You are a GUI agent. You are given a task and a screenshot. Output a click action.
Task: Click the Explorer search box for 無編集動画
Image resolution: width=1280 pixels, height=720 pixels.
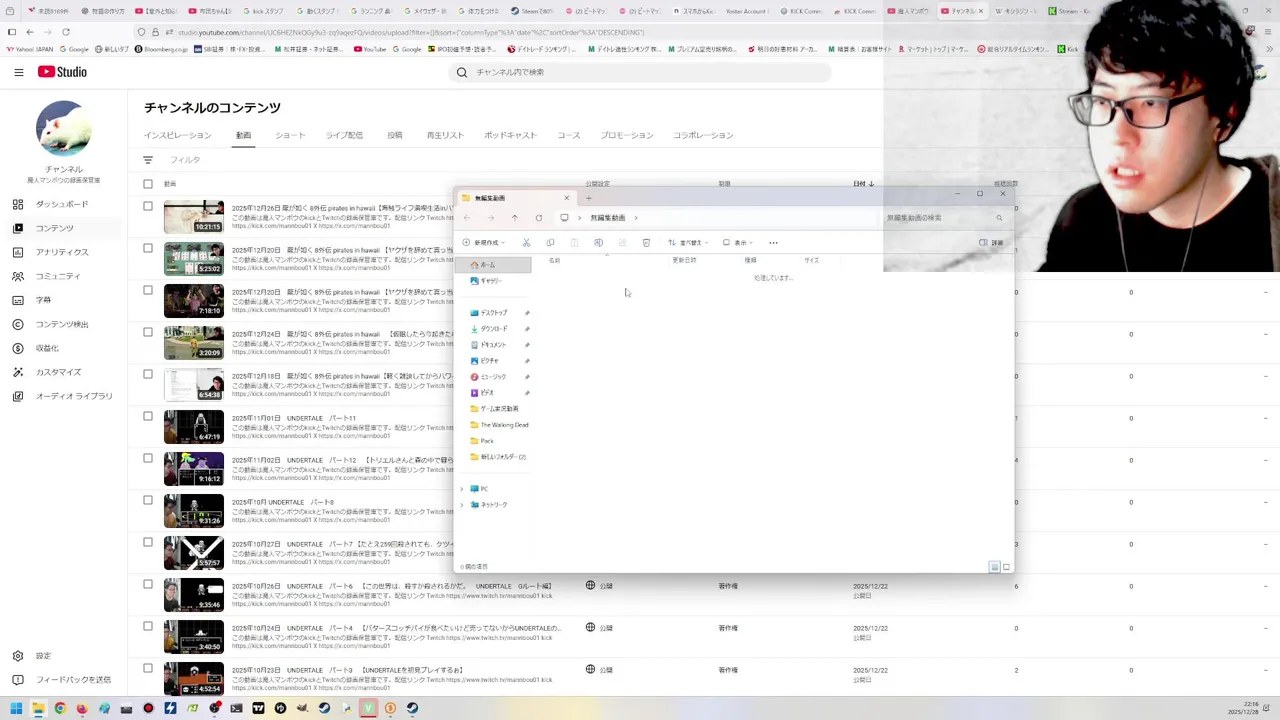(x=945, y=218)
